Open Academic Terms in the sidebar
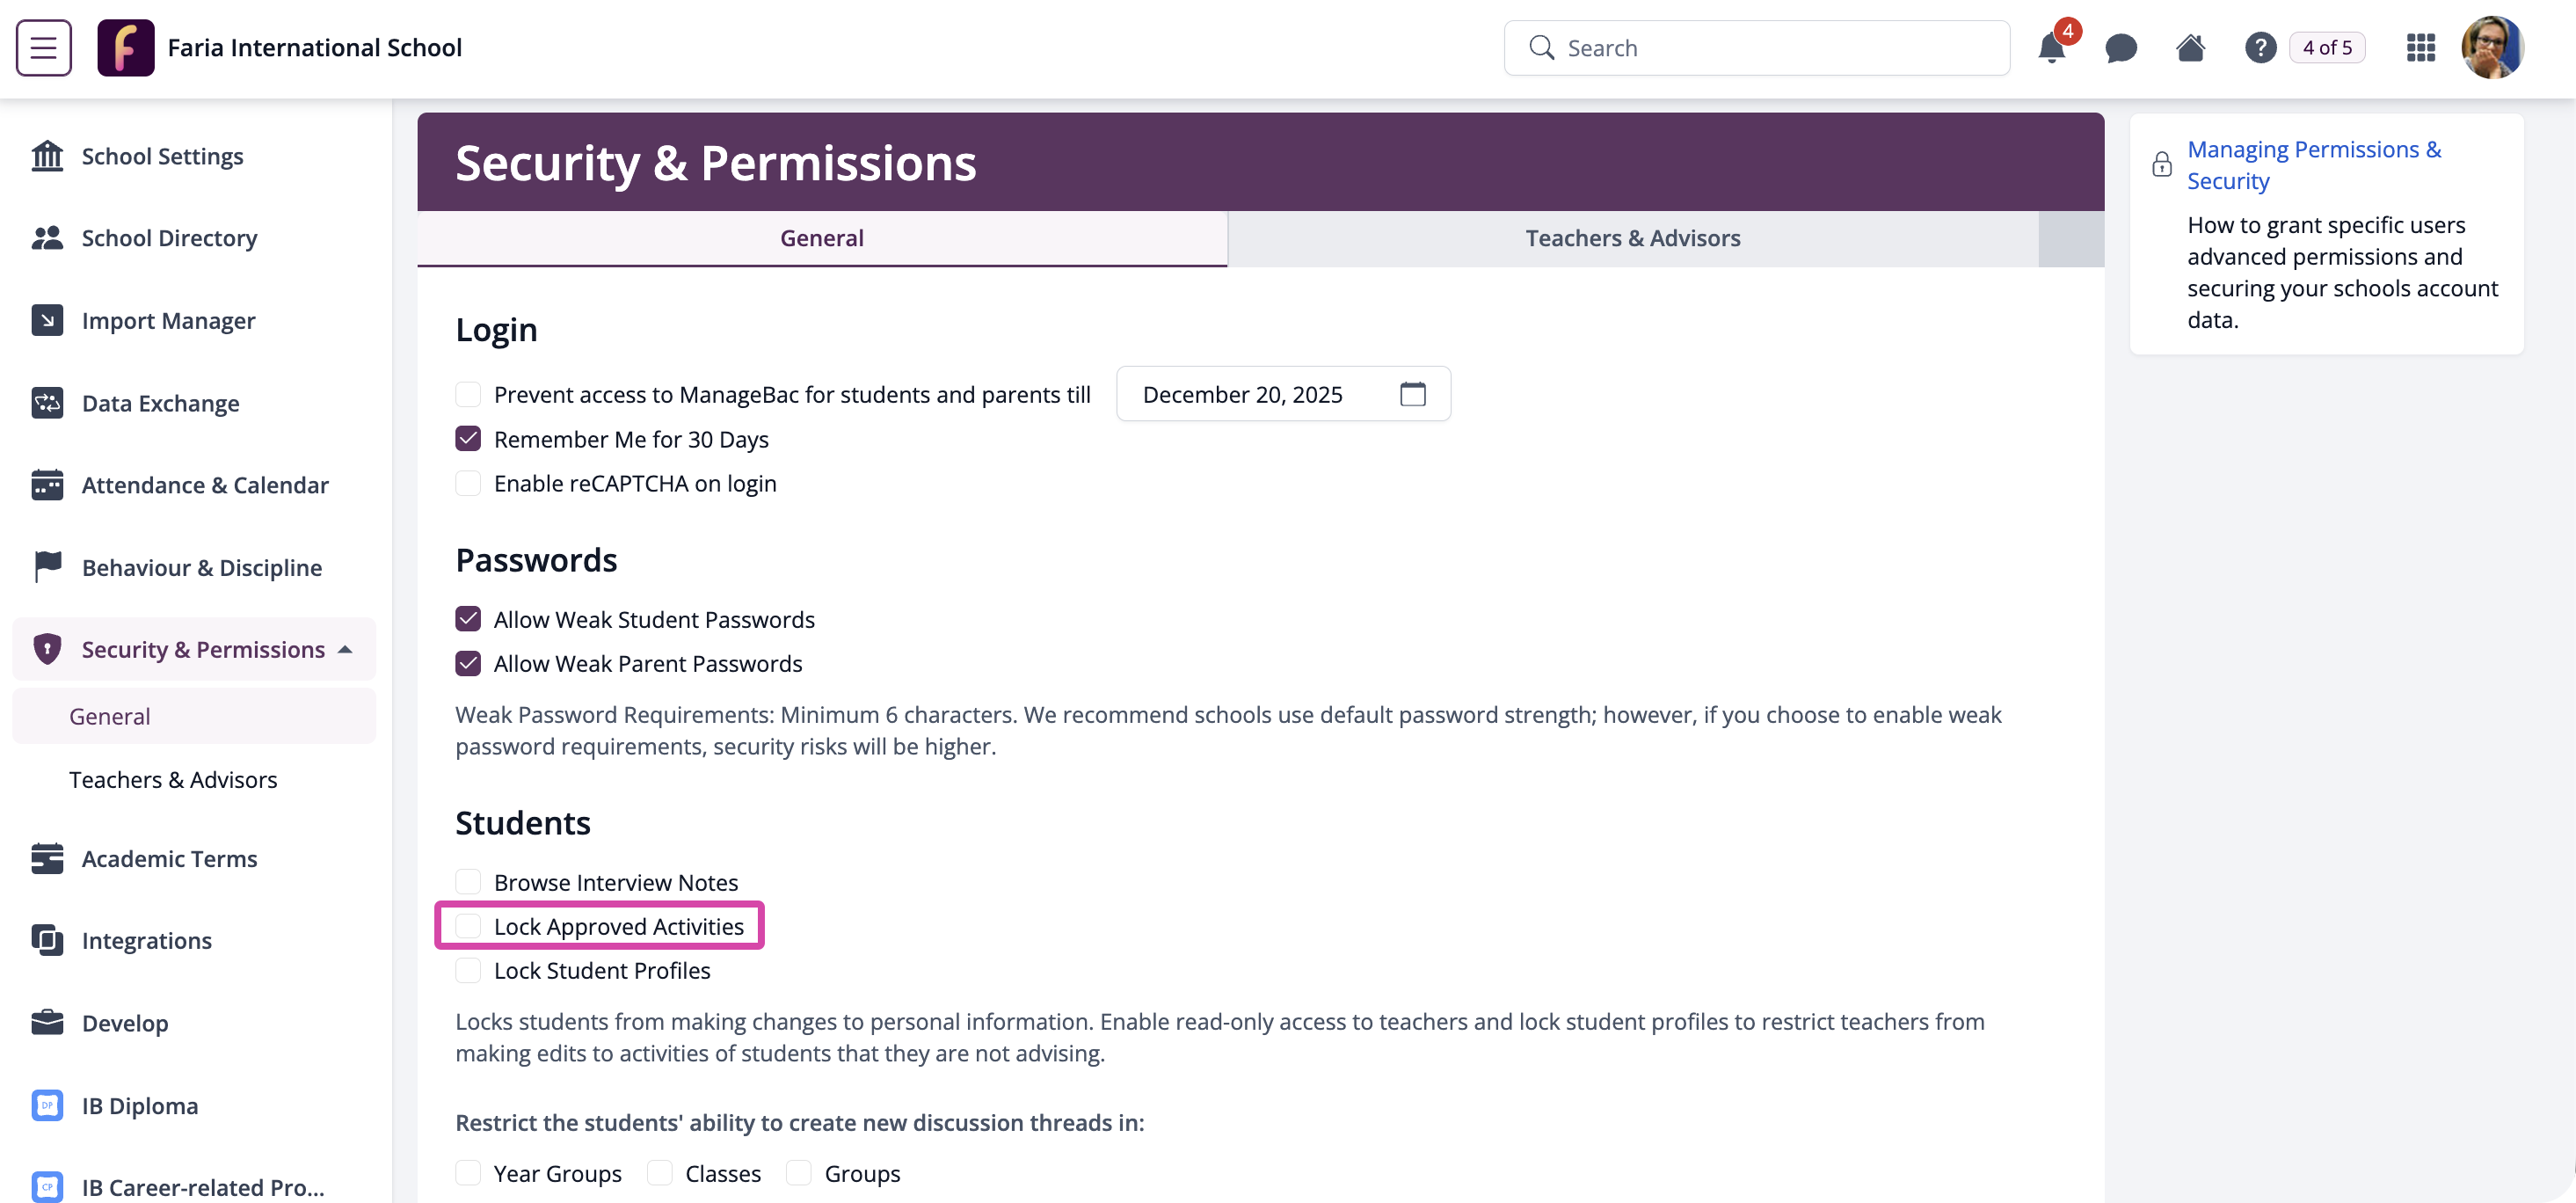 point(169,858)
